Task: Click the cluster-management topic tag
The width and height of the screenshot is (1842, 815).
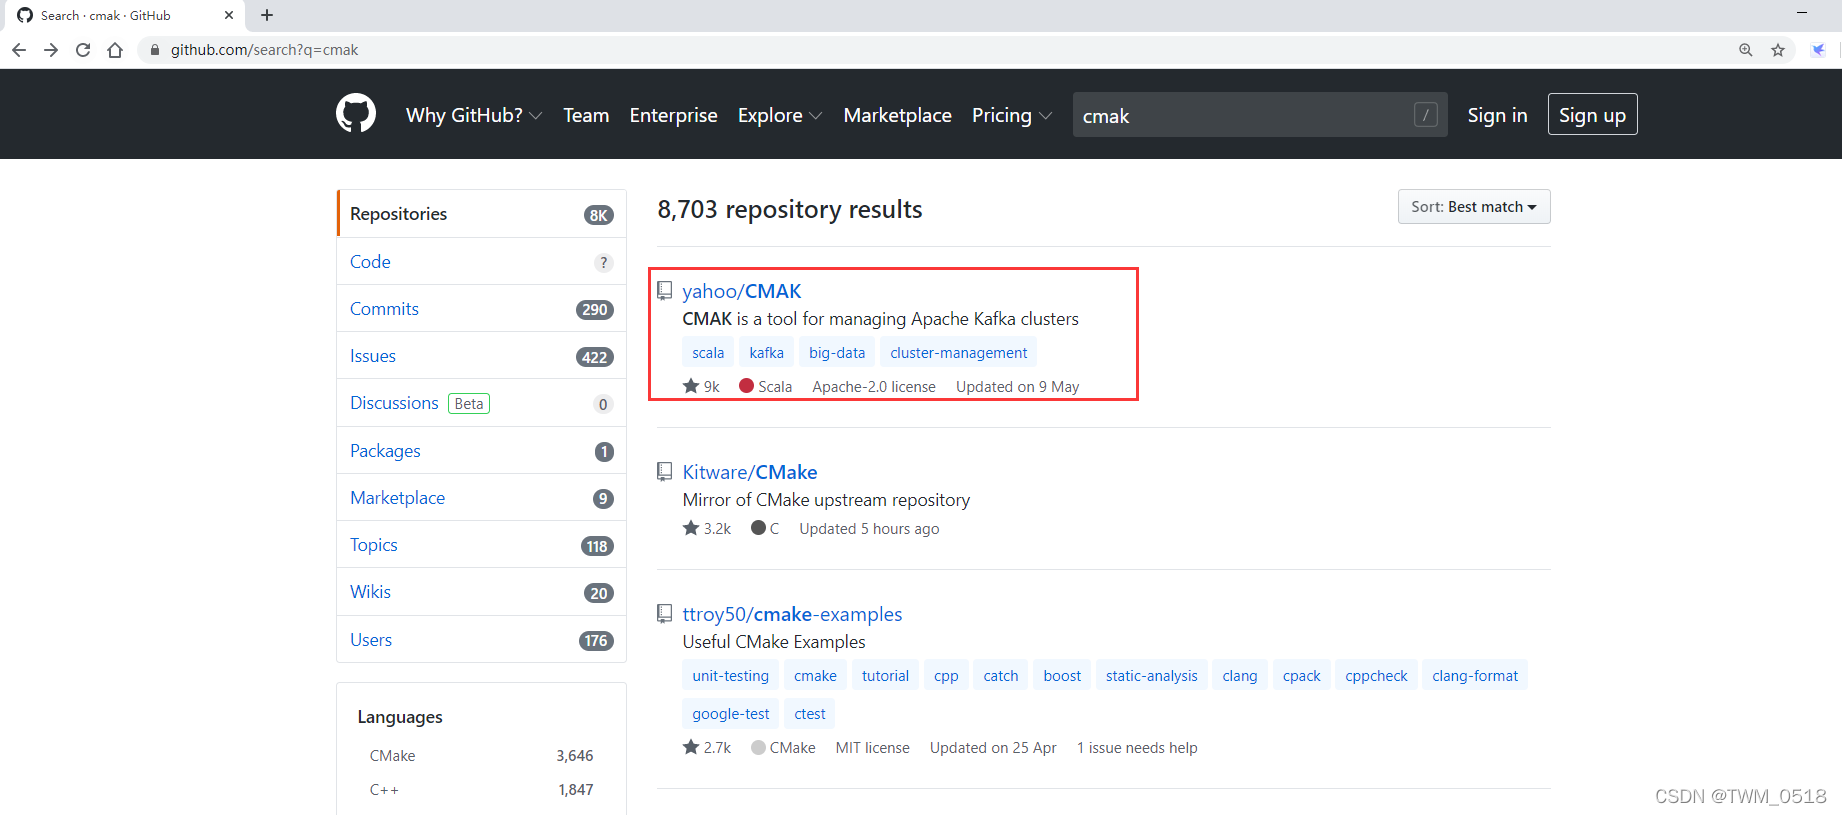Action: coord(959,353)
